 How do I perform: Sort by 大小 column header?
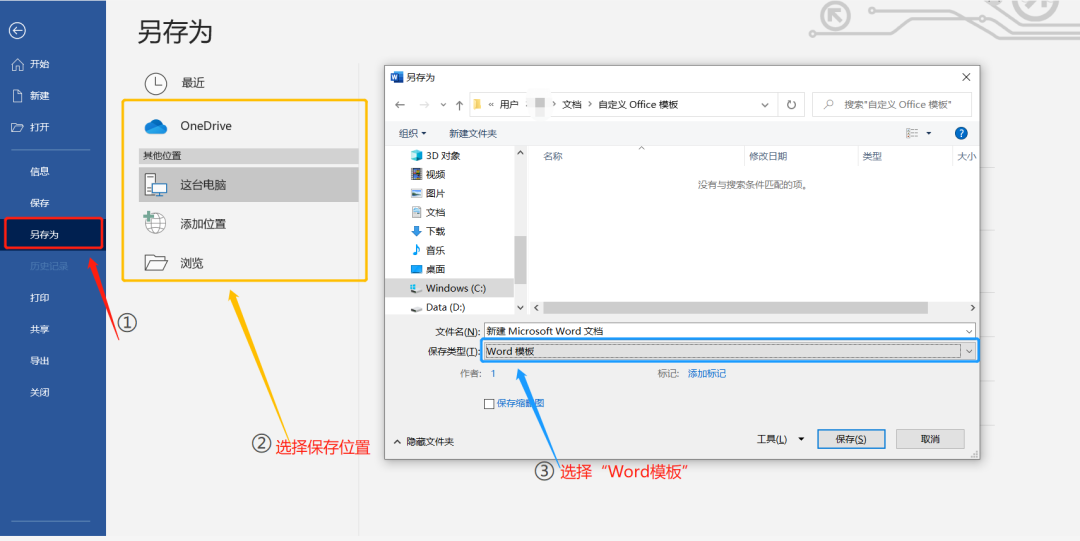(x=966, y=156)
